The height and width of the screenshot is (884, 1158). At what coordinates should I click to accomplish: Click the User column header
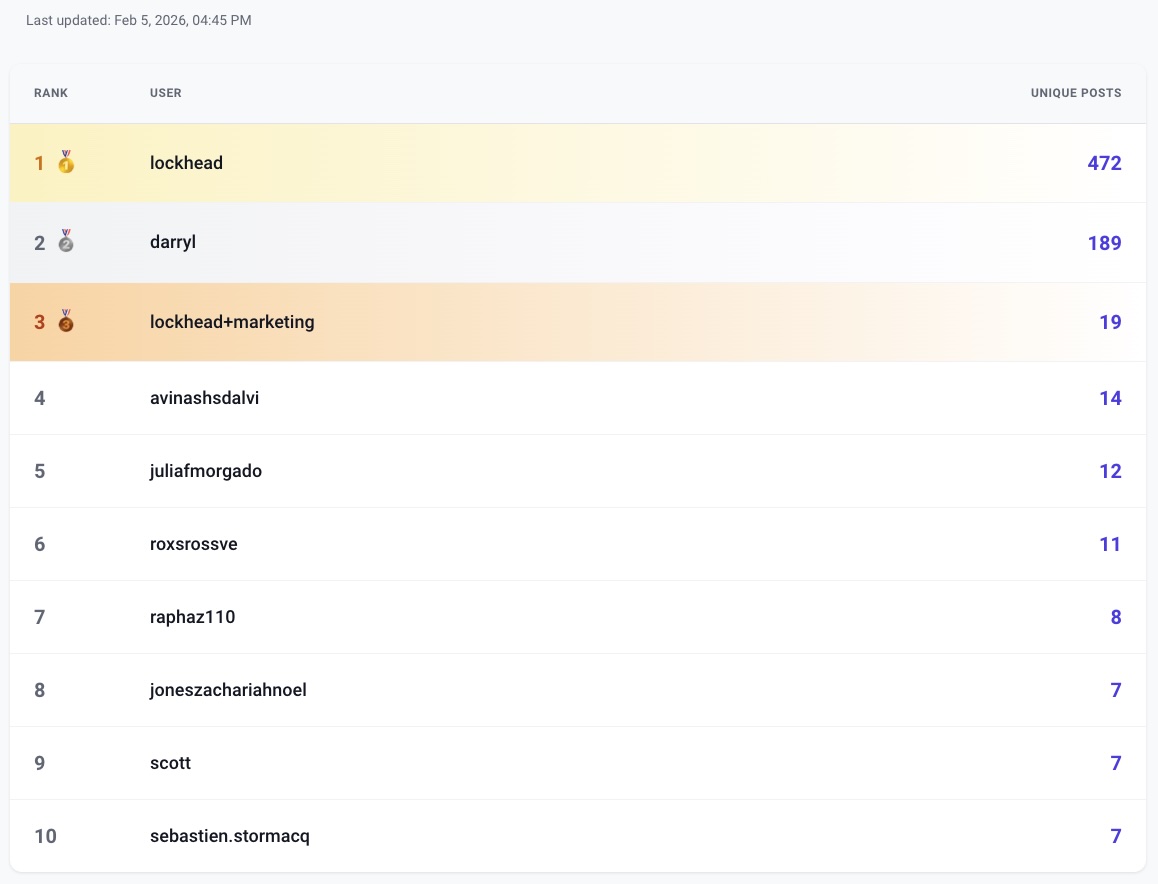166,93
